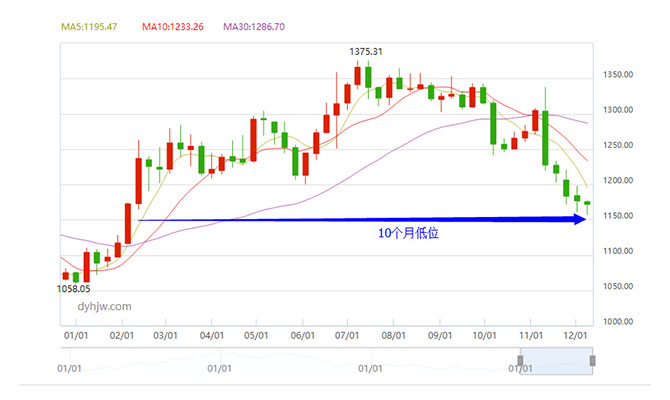Click the 1250.00 y-axis price label
This screenshot has height=400, width=670.
[618, 145]
